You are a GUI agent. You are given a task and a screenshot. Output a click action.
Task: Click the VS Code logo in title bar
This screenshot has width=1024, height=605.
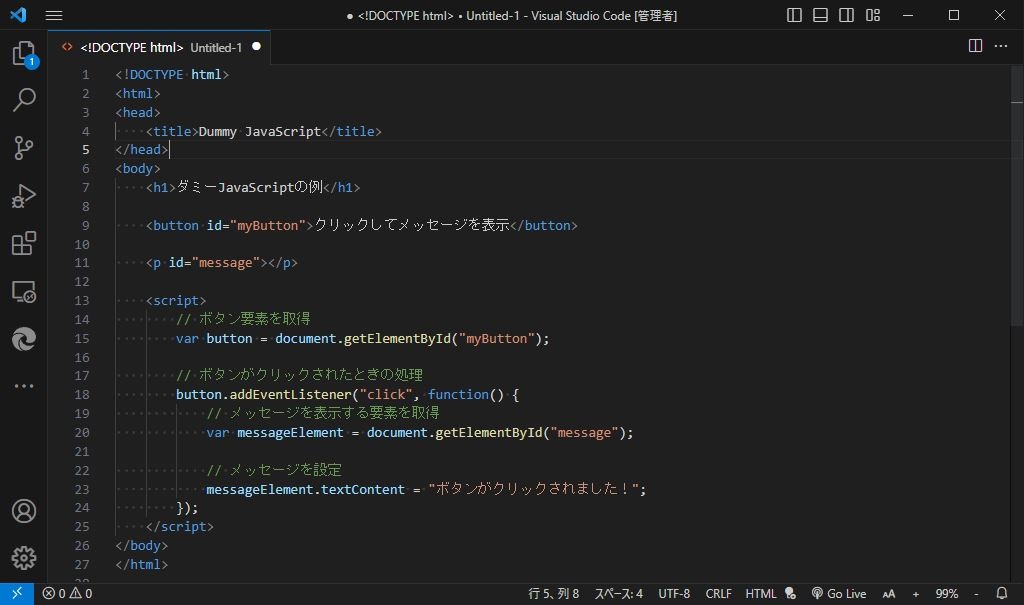(x=18, y=14)
